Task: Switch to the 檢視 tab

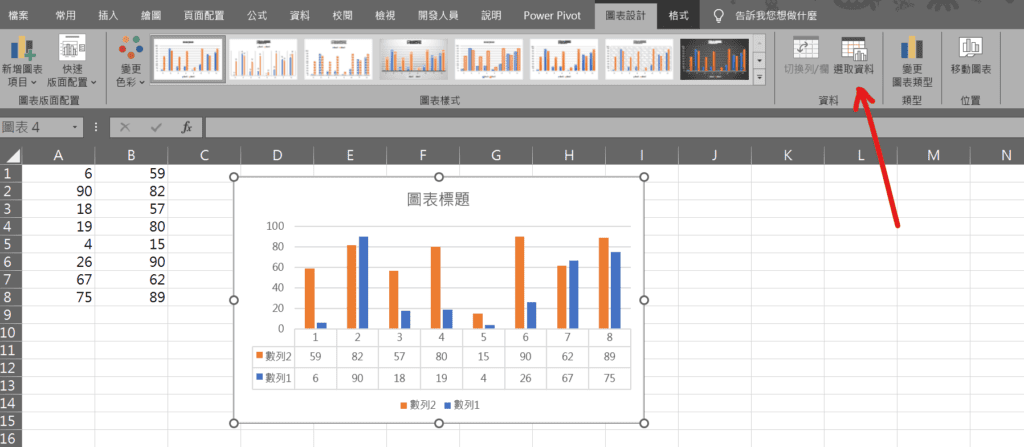Action: click(385, 16)
